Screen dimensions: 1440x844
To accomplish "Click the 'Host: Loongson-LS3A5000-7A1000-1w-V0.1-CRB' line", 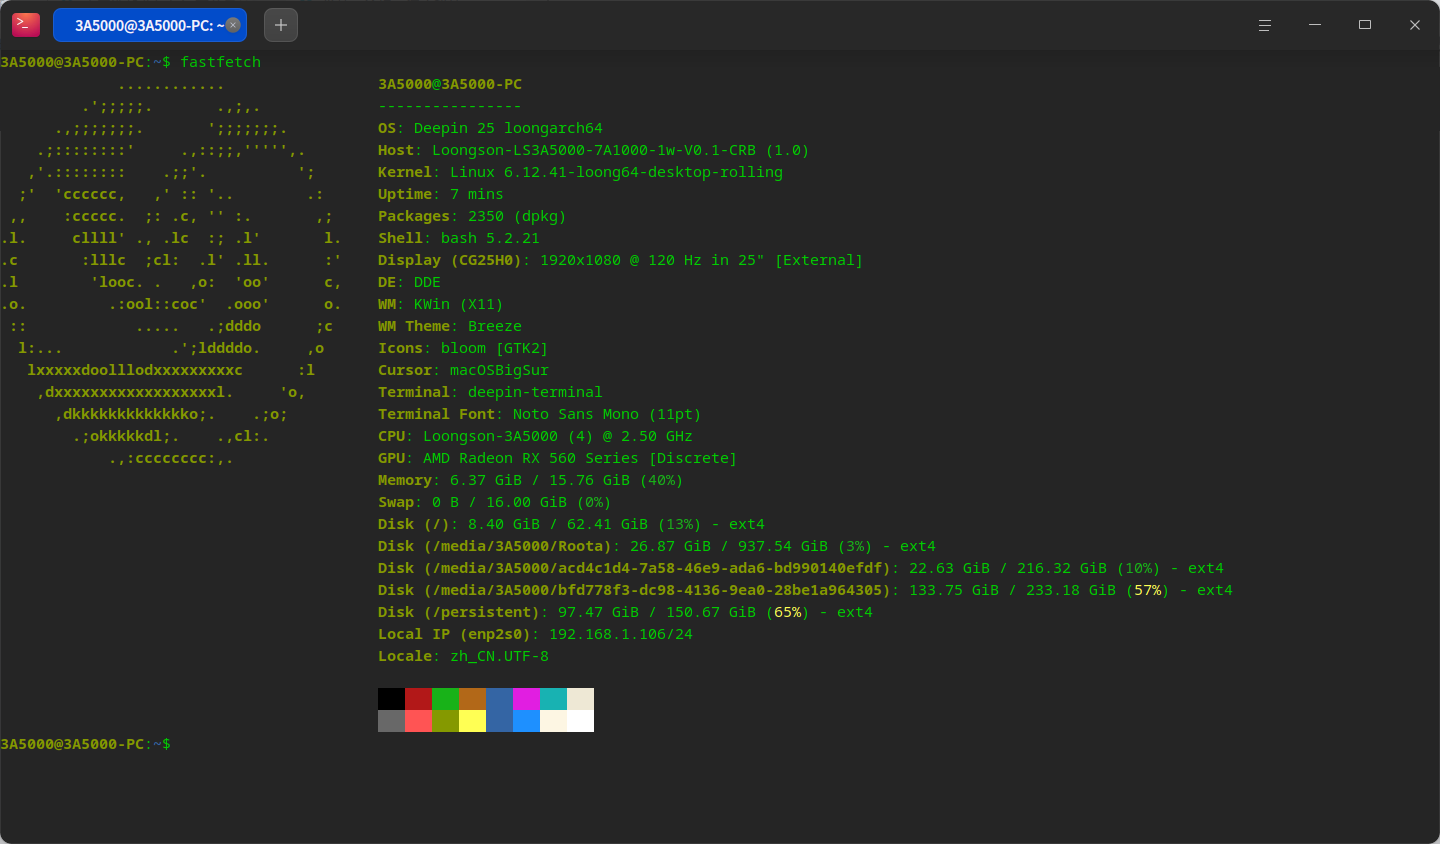I will point(593,150).
